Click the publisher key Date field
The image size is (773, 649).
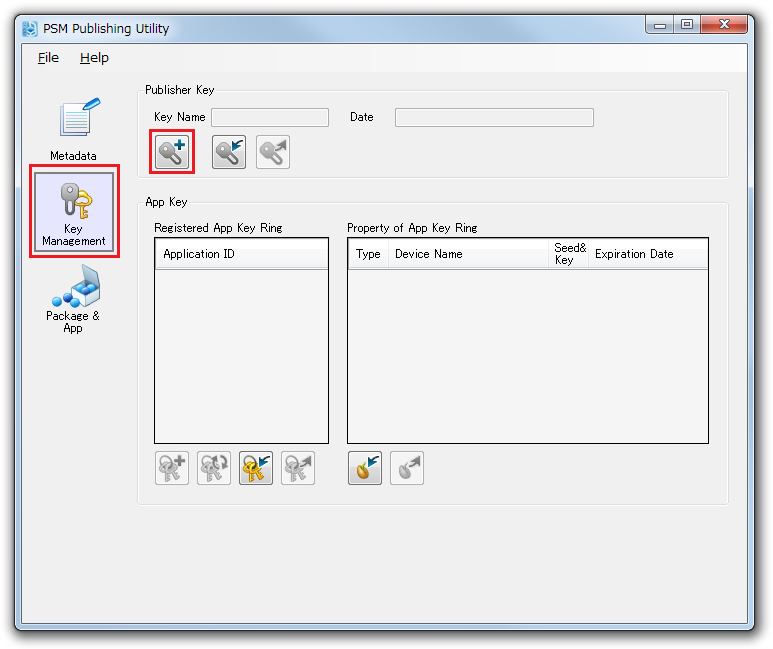(494, 118)
